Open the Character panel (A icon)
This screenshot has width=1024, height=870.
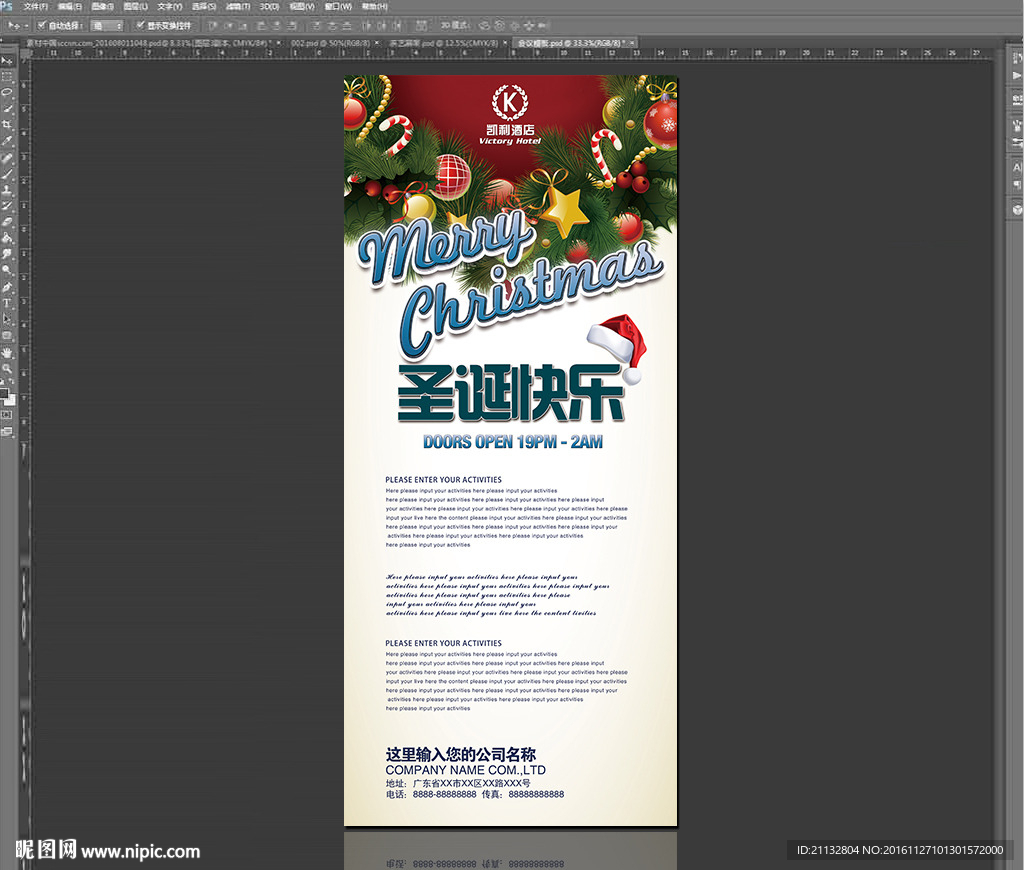click(x=1017, y=167)
